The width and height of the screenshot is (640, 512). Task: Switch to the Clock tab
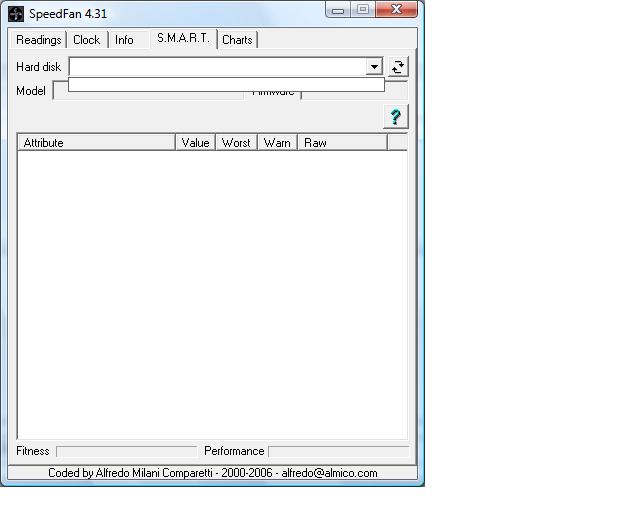[87, 40]
